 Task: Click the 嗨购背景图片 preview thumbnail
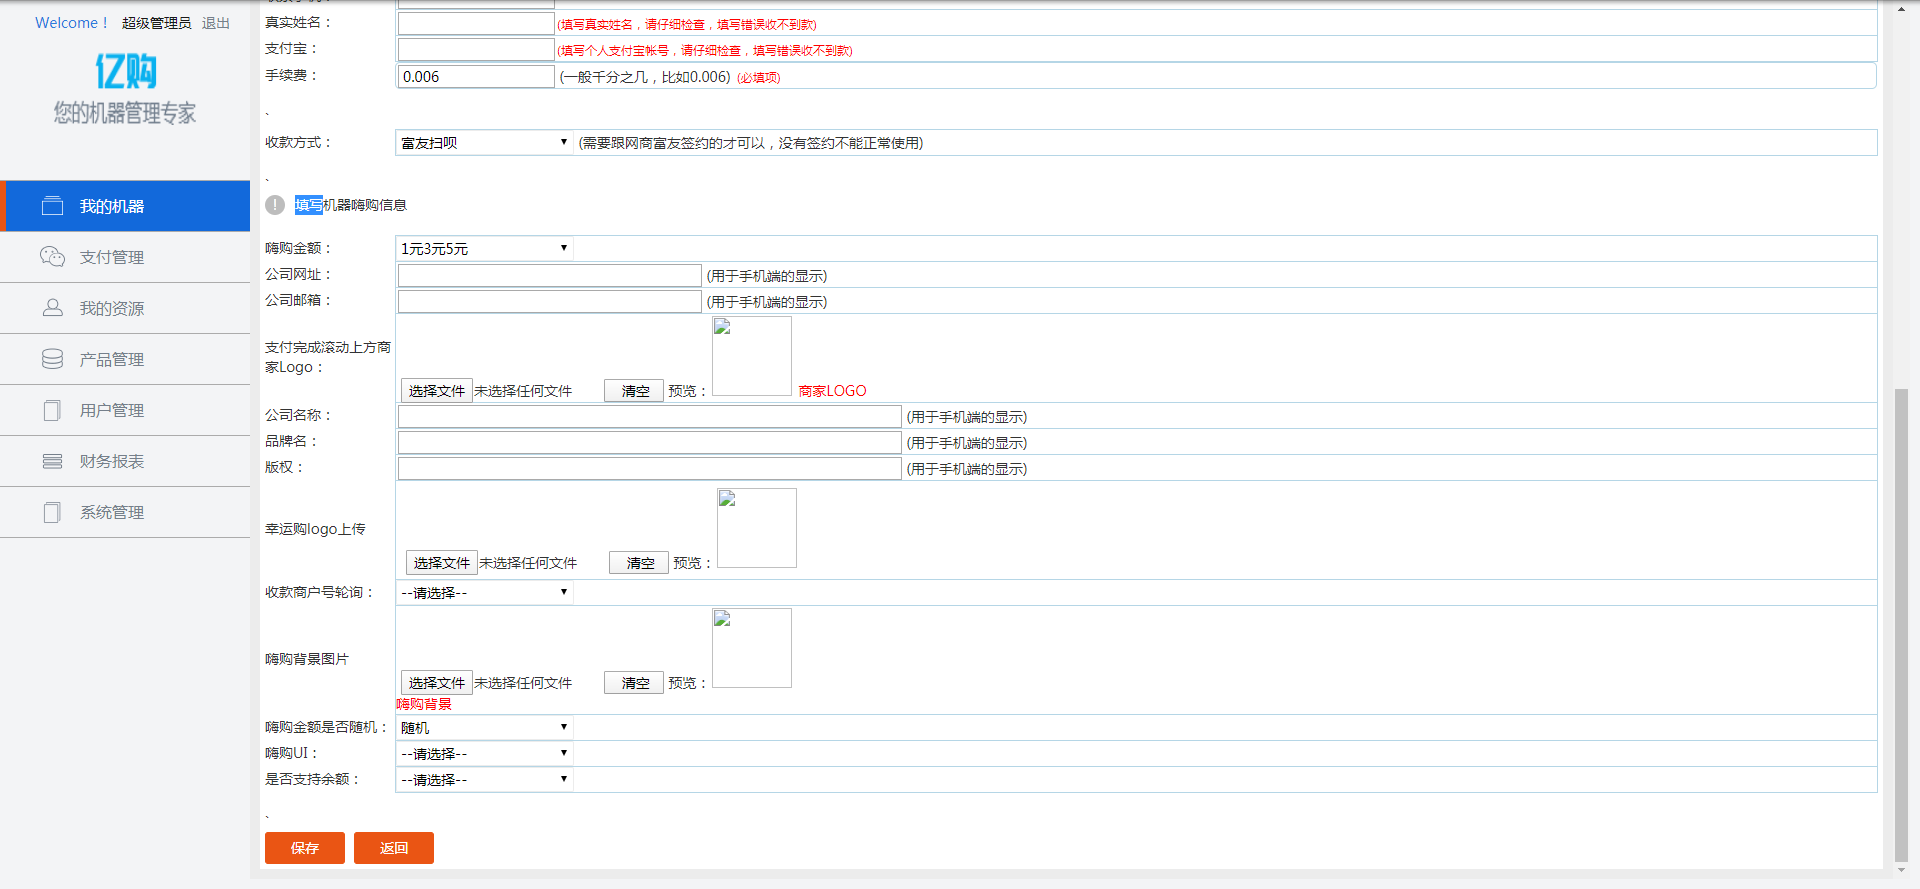click(751, 648)
